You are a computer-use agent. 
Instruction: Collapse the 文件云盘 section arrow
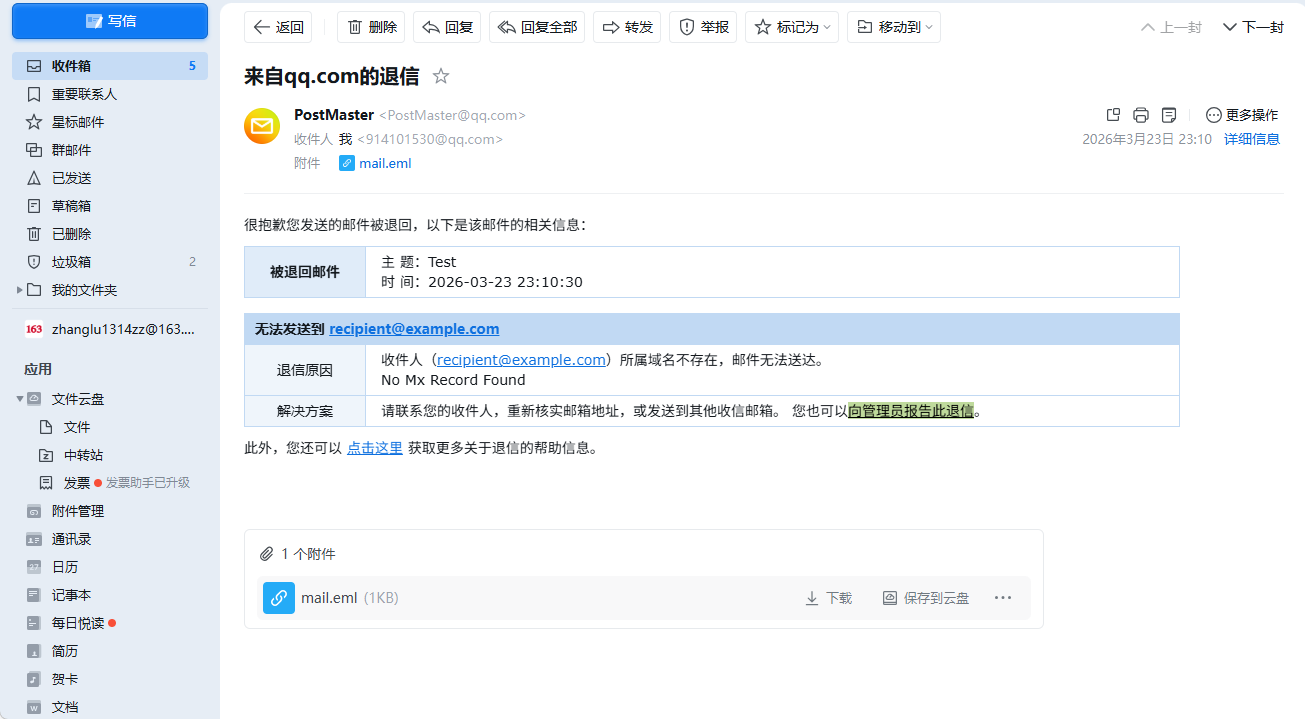(x=20, y=399)
